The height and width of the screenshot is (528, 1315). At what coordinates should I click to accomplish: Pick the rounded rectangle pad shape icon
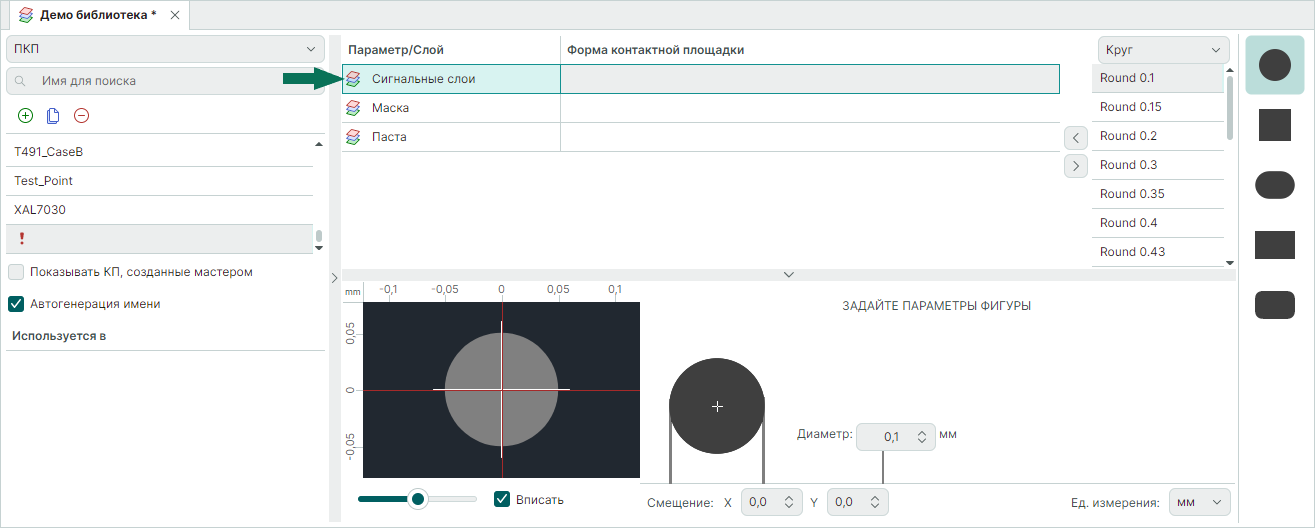(x=1274, y=305)
